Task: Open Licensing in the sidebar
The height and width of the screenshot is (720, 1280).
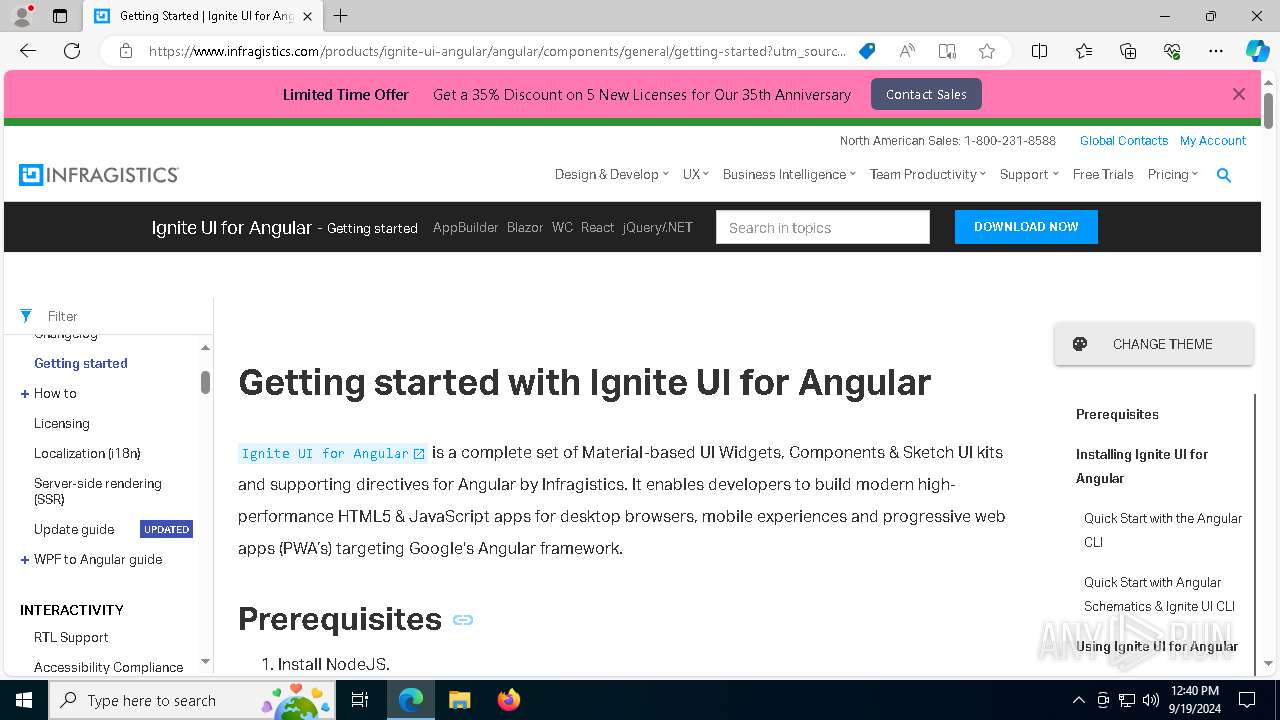Action: [x=62, y=424]
